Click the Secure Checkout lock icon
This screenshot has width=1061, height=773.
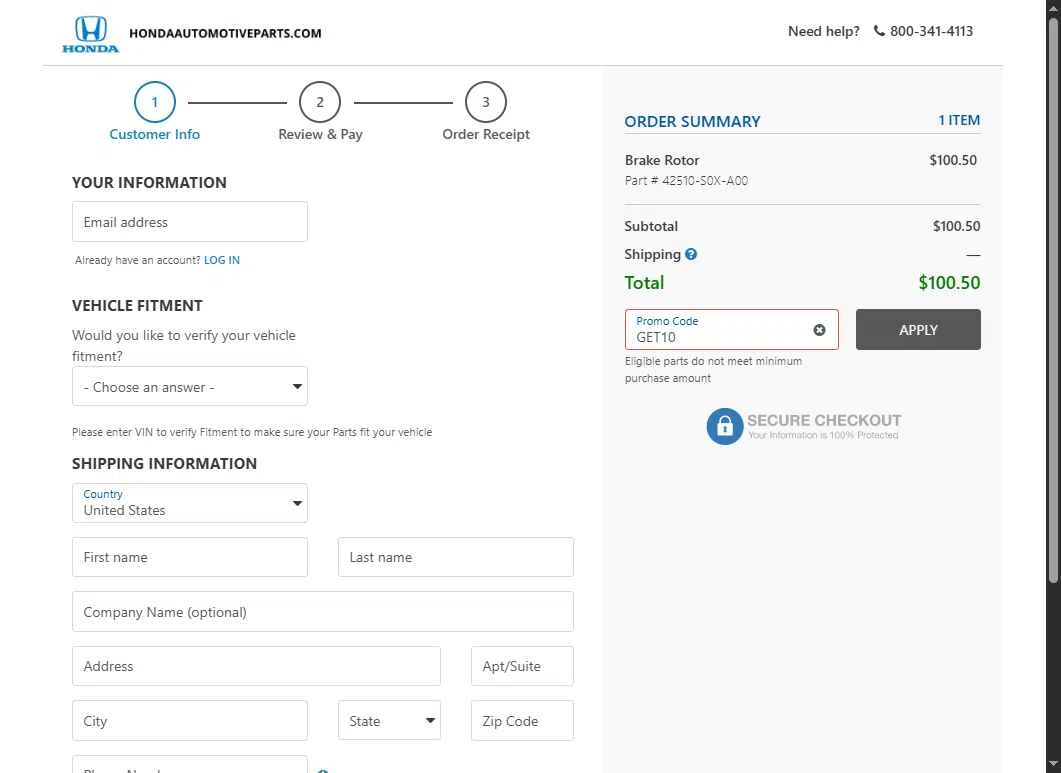coord(725,426)
